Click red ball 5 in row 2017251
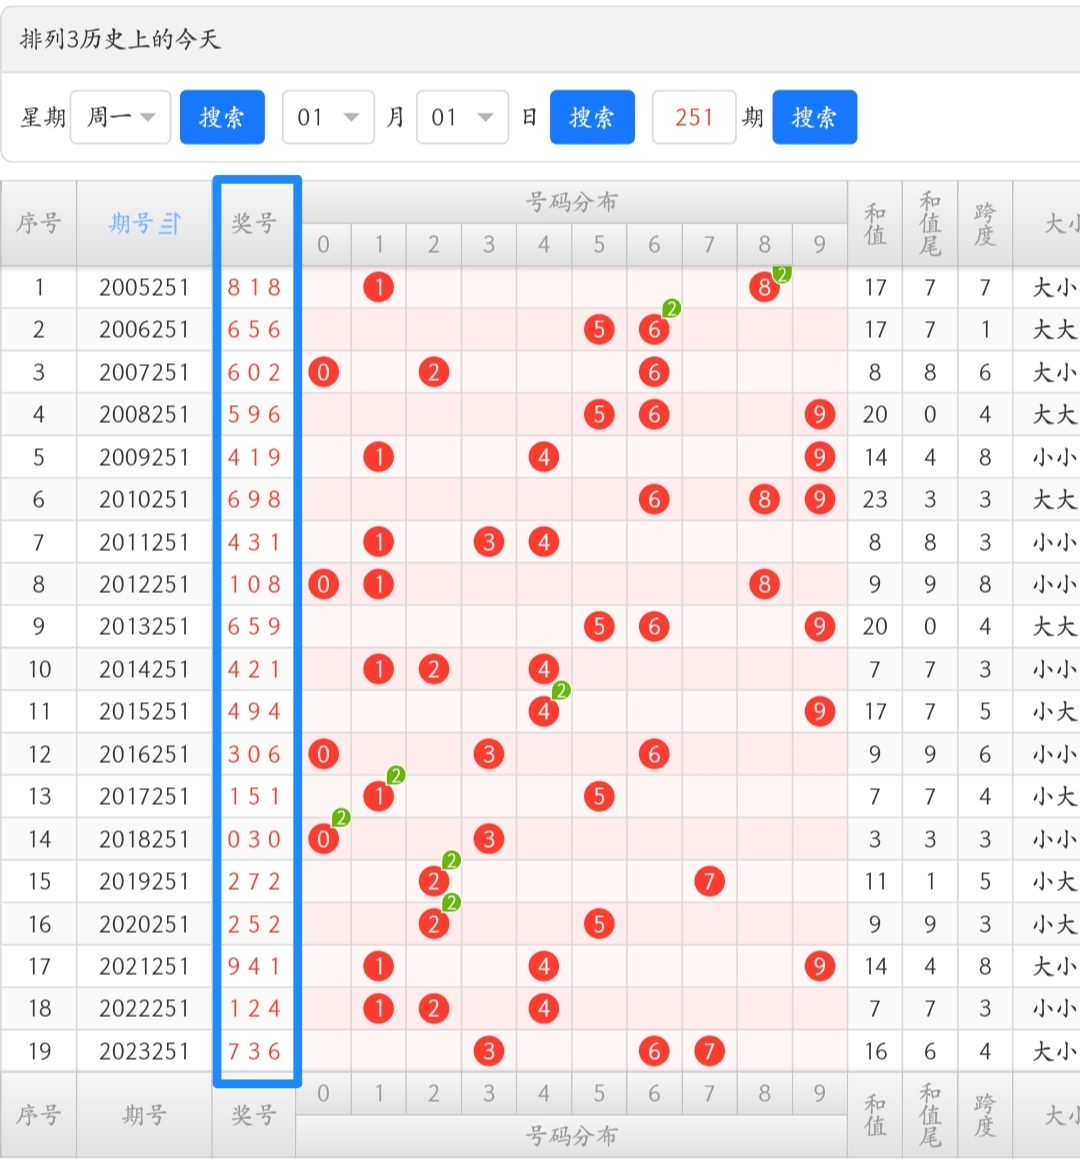 (599, 797)
